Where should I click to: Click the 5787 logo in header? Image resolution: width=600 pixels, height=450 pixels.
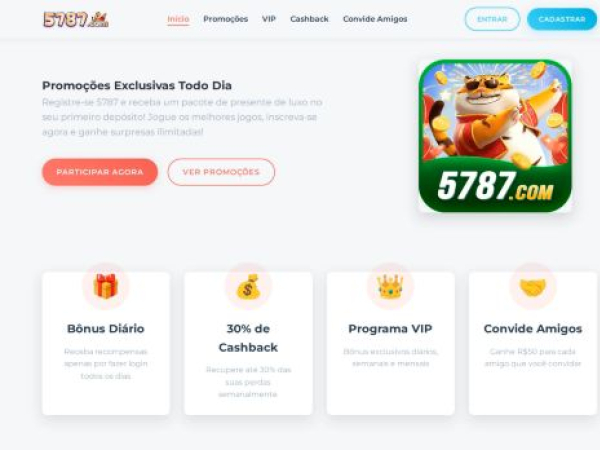tap(76, 20)
